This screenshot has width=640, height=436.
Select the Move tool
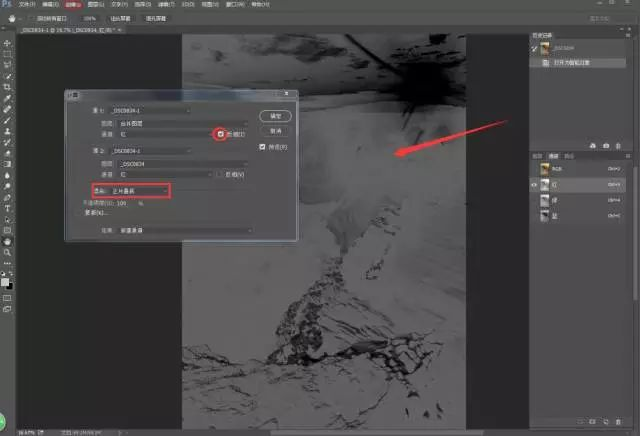pos(8,43)
